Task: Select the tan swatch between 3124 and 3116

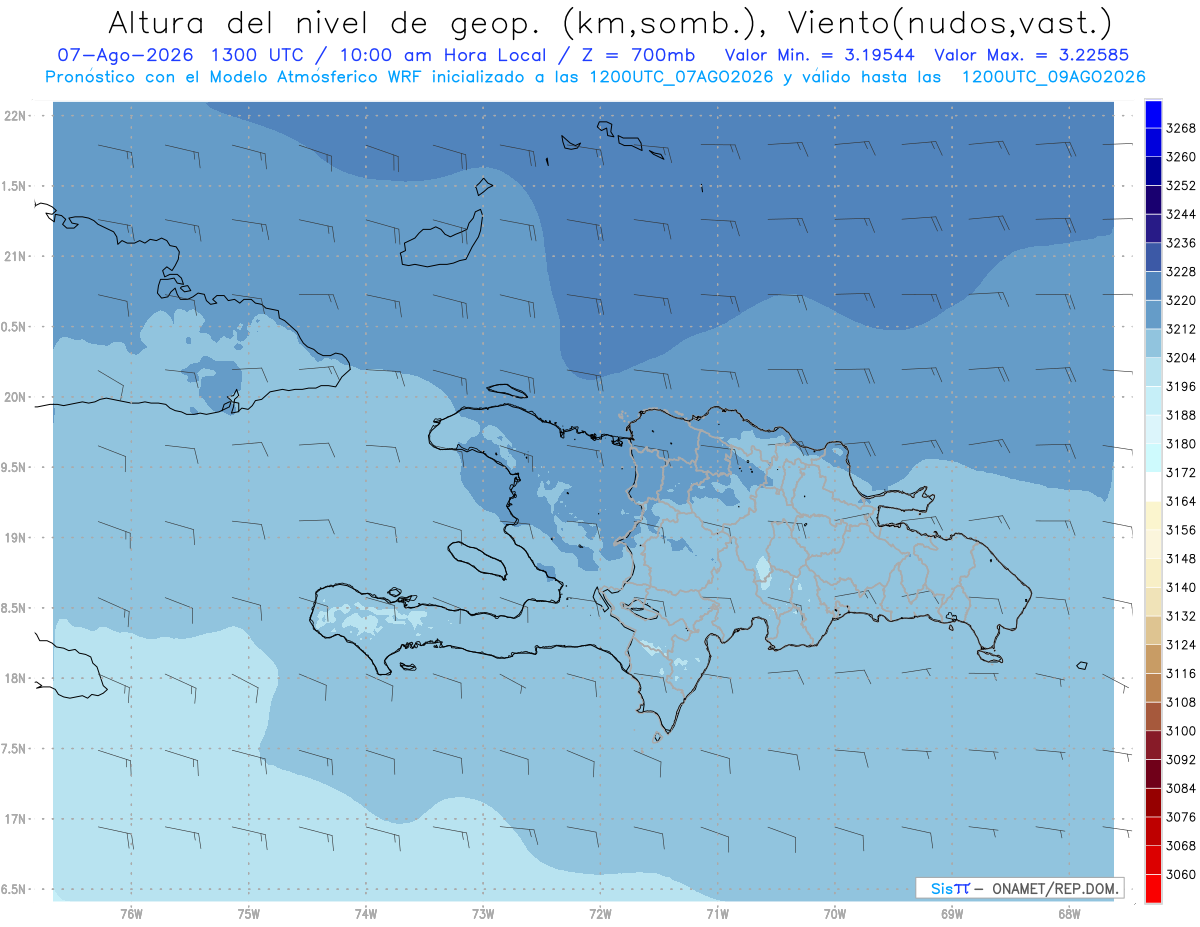Action: tap(1152, 659)
